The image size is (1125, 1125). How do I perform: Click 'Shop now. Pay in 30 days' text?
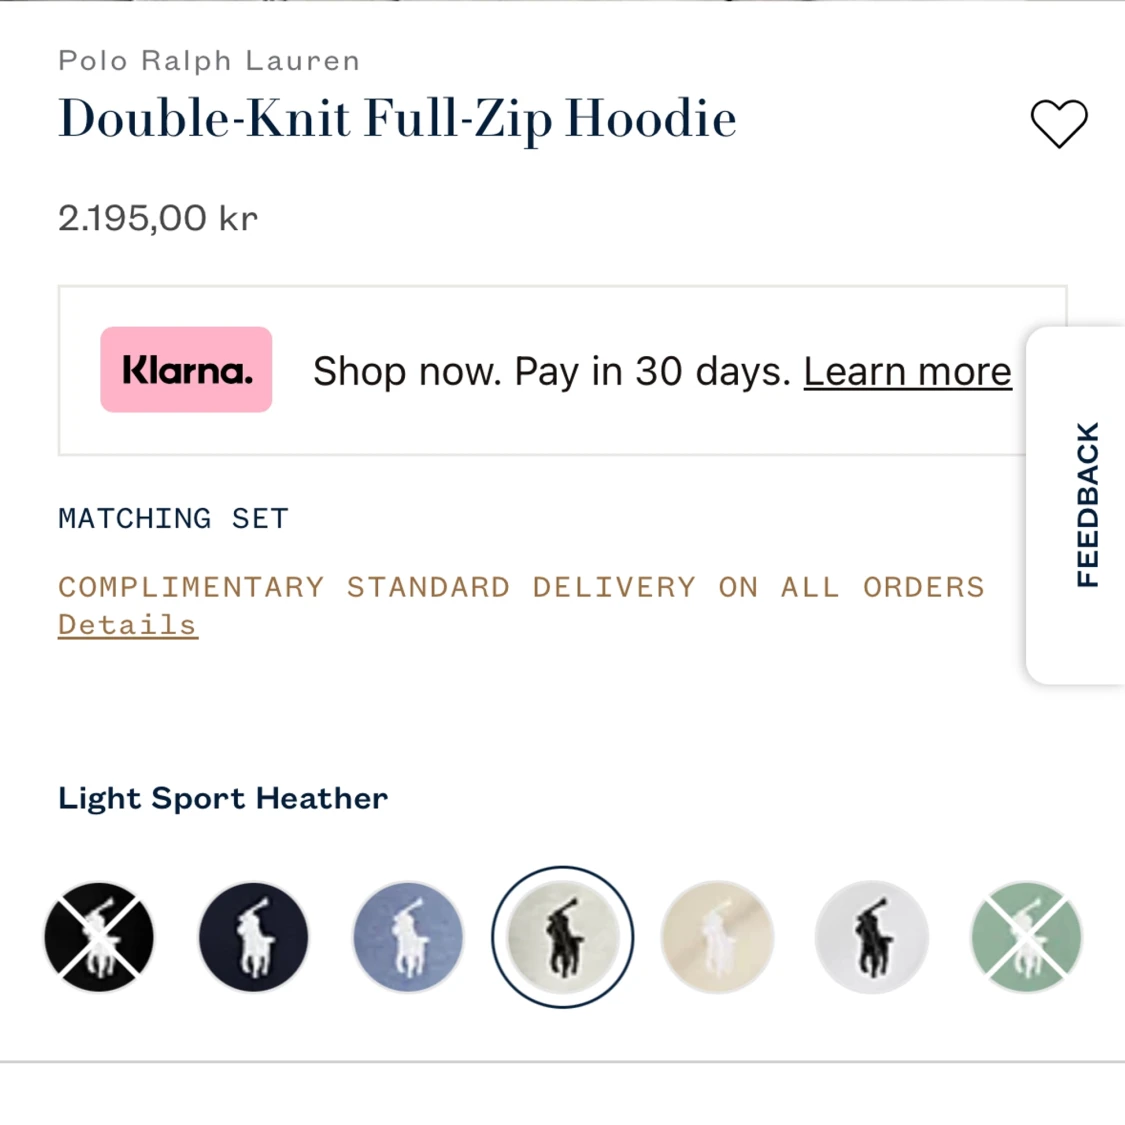(x=552, y=372)
